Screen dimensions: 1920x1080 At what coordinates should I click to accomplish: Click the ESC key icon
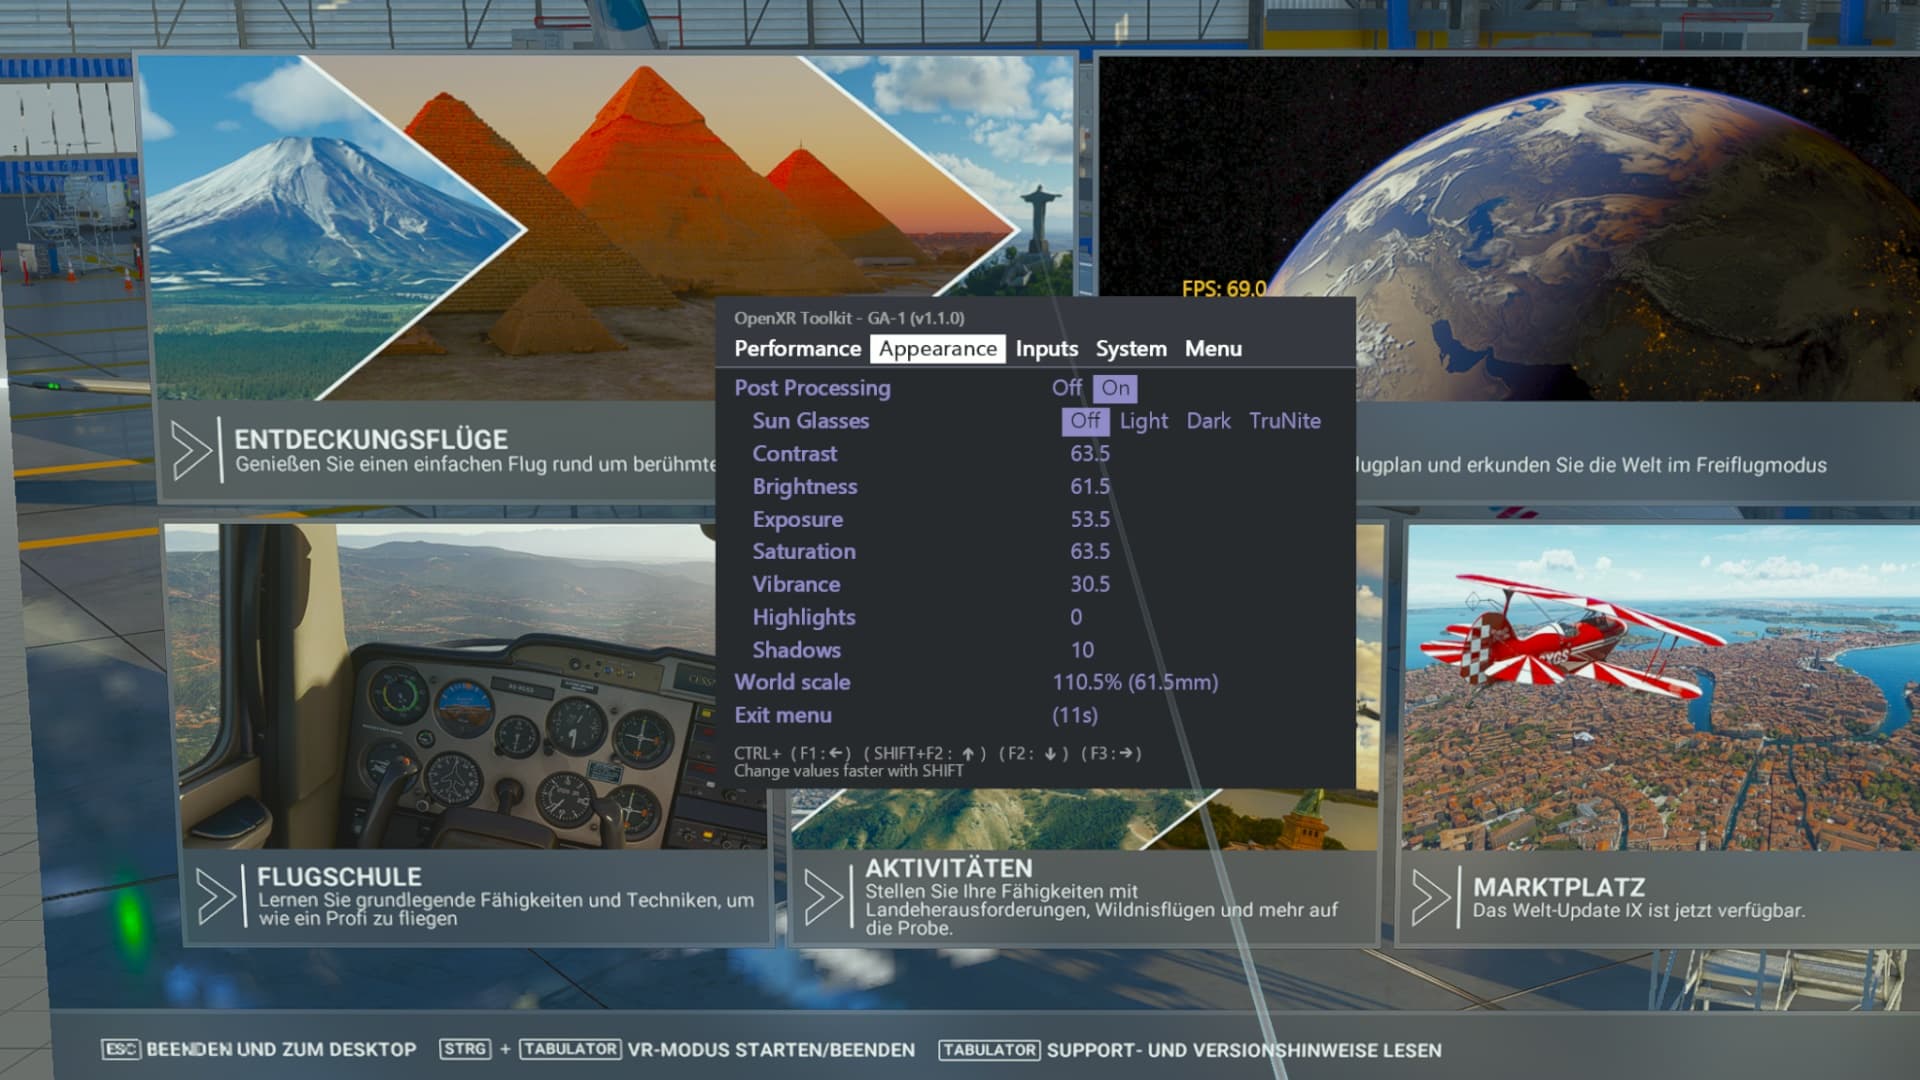121,1049
